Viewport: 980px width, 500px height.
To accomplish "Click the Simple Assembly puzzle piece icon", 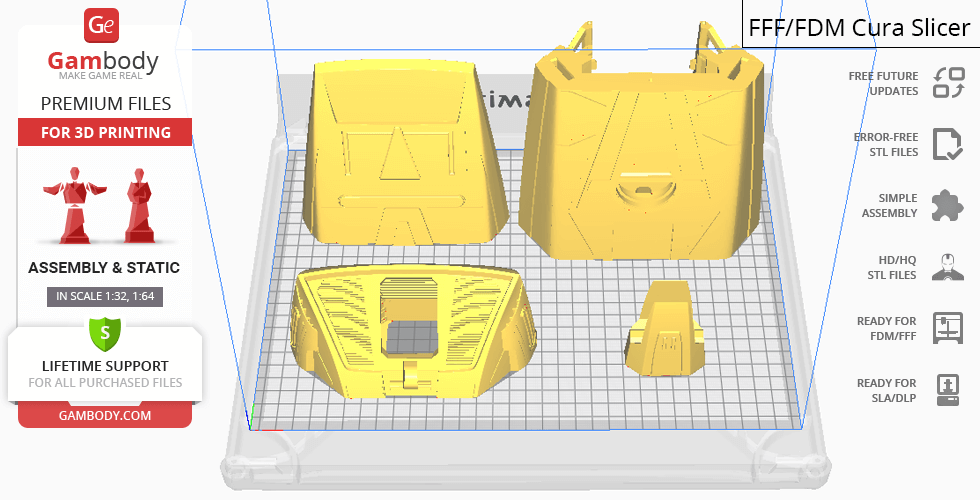I will click(x=947, y=206).
